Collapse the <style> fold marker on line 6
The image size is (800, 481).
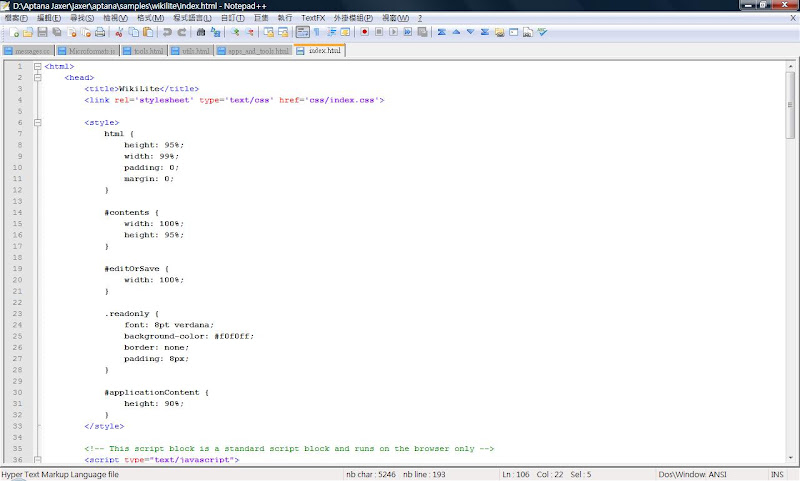click(37, 123)
